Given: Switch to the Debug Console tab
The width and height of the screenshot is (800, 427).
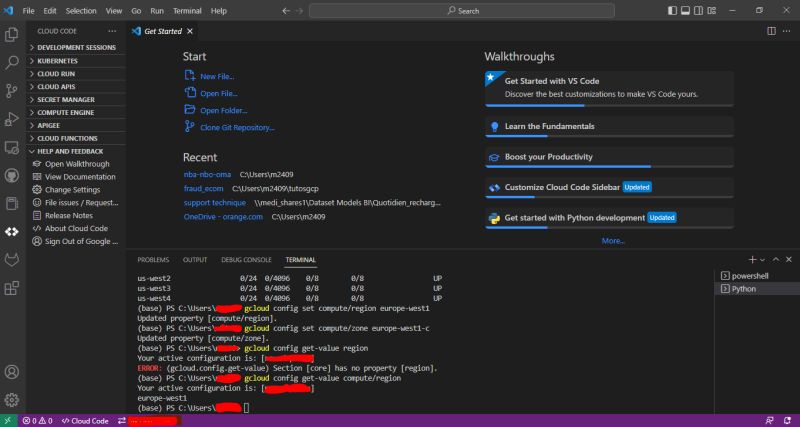Looking at the screenshot, I should tap(246, 260).
